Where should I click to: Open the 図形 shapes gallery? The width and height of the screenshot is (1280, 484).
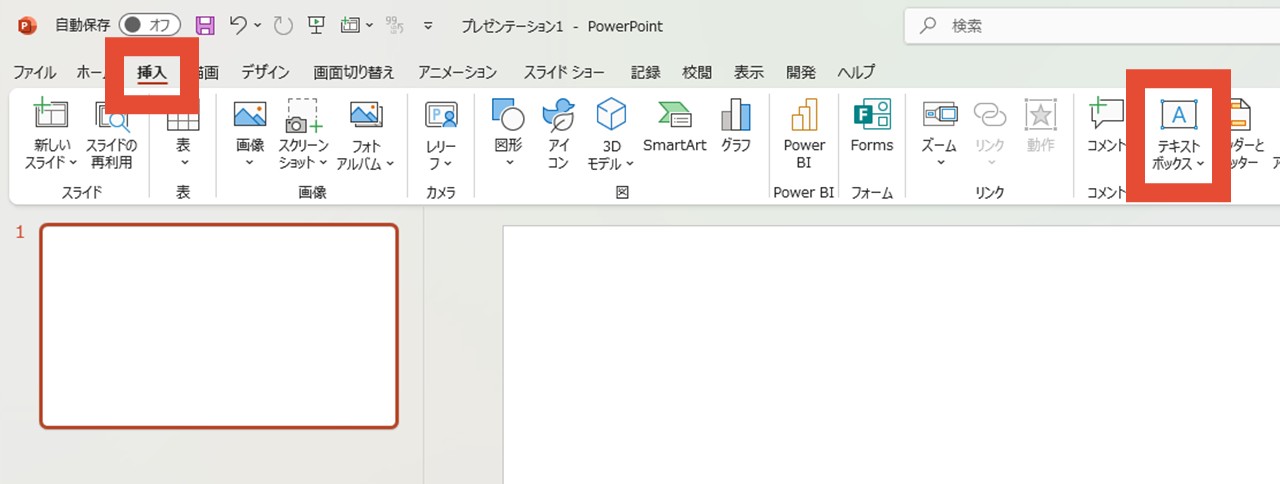(x=508, y=135)
